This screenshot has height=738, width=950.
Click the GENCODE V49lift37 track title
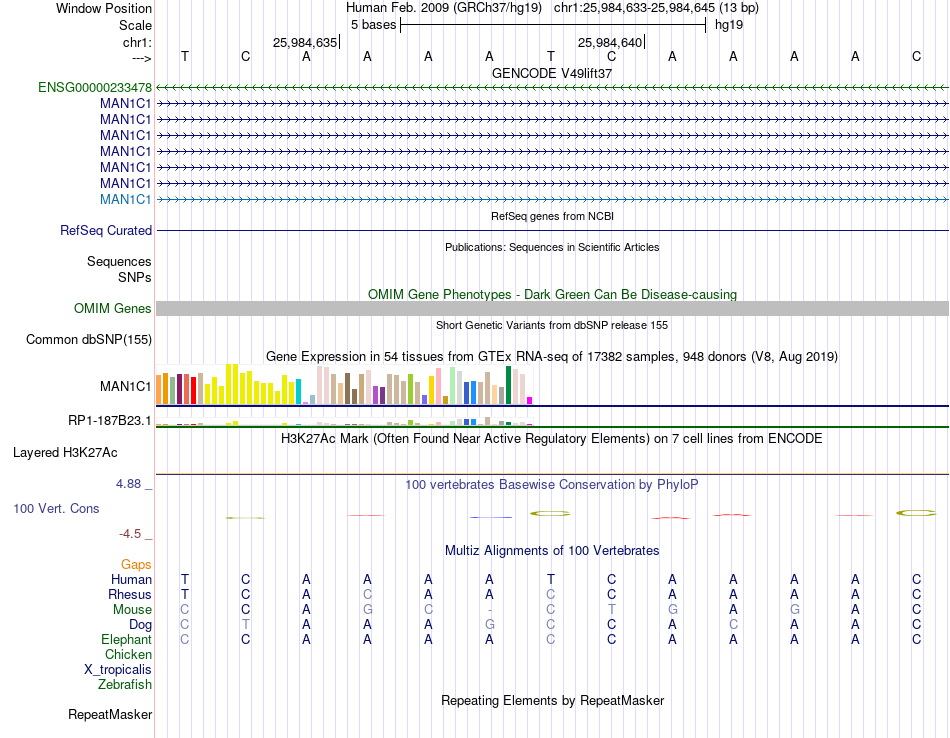(x=552, y=73)
